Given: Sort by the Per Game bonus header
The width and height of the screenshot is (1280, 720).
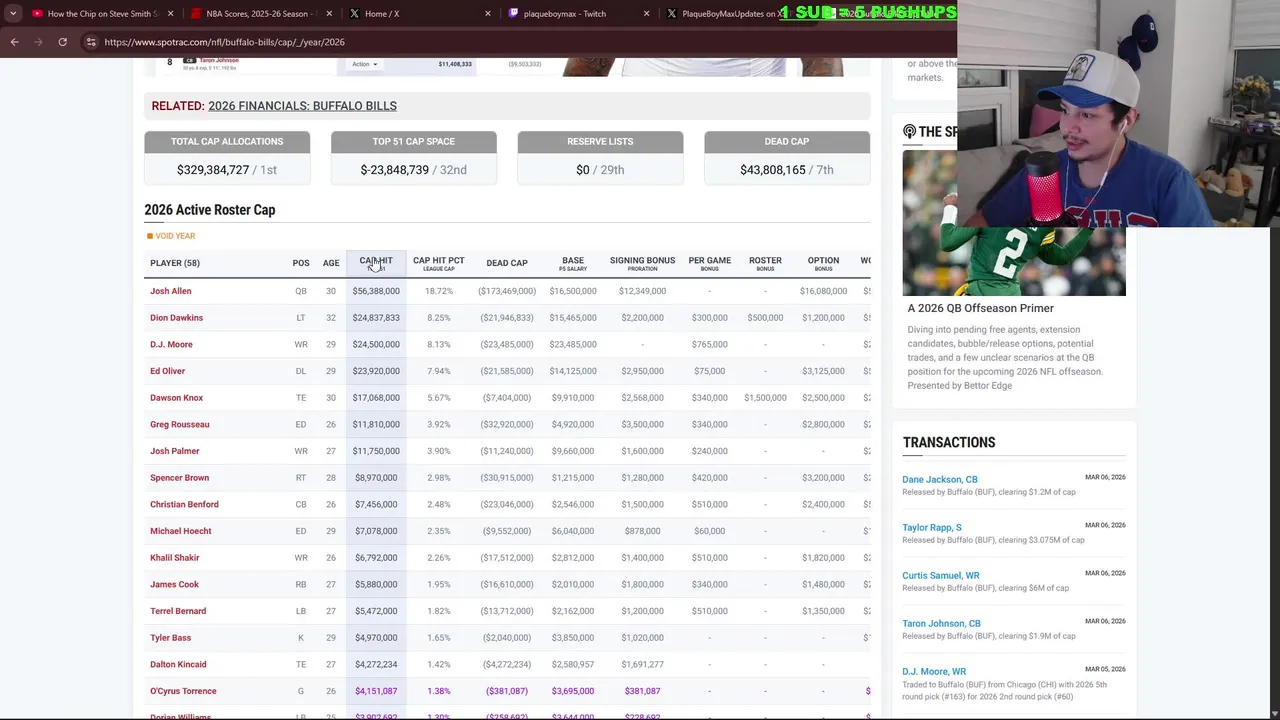Looking at the screenshot, I should click(x=710, y=263).
